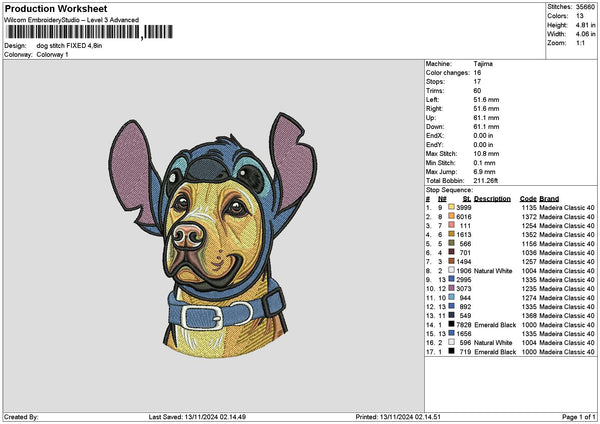600x424 pixels.
Task: Click the 'Page 1 of 1' footer text
Action: [579, 417]
